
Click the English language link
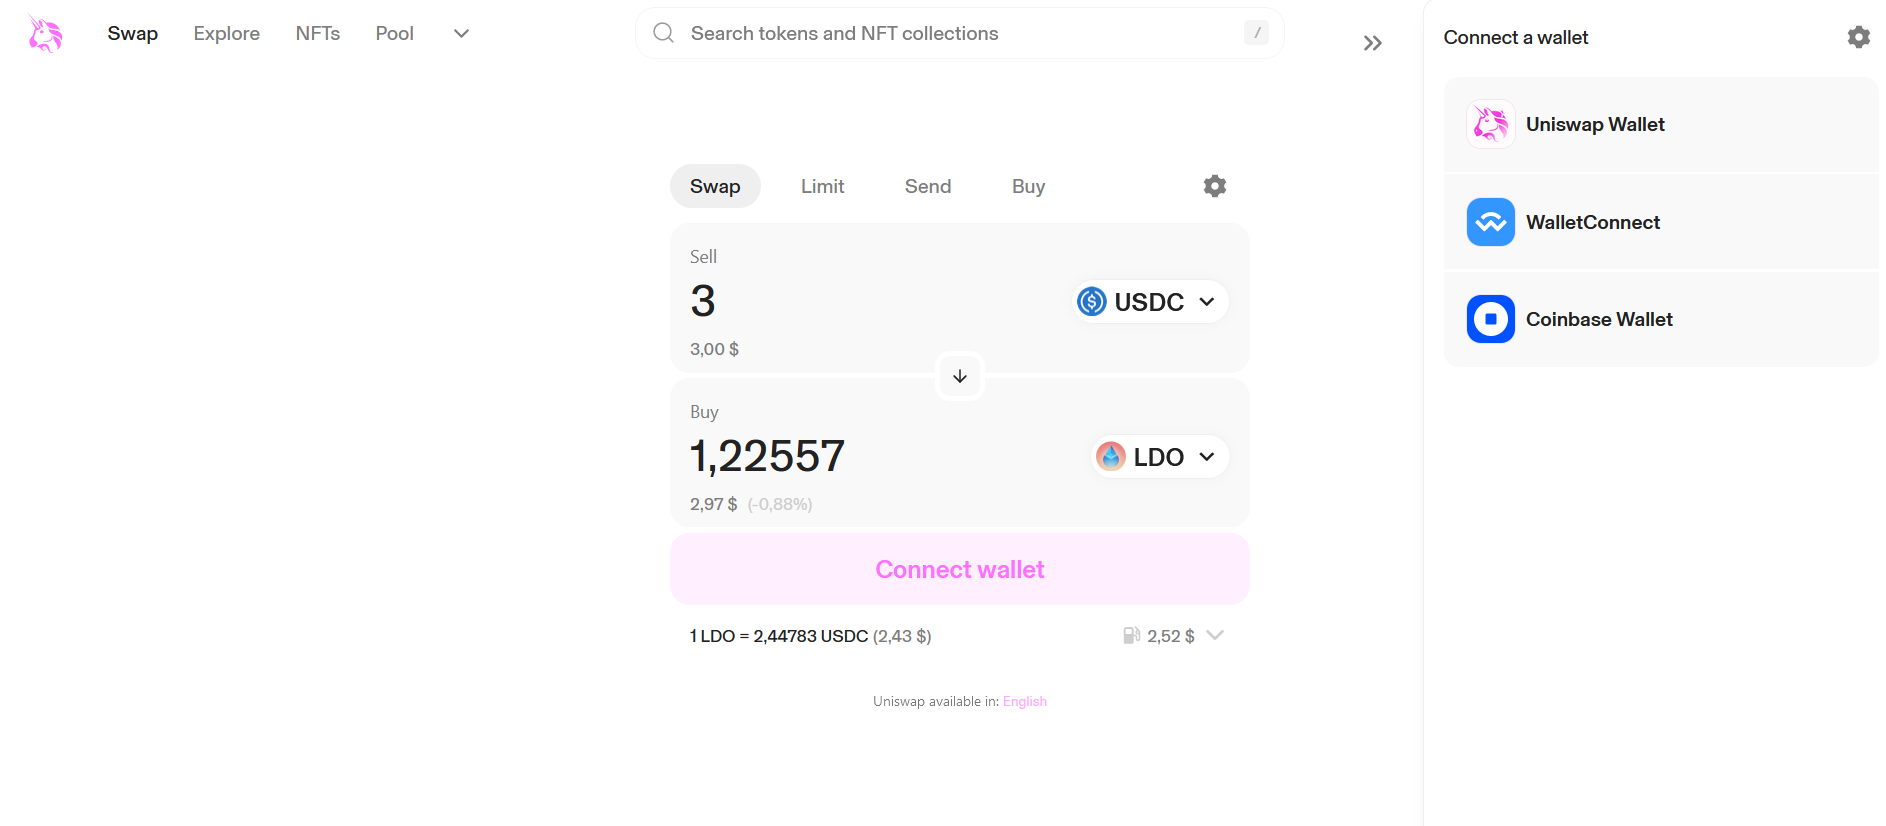1024,702
